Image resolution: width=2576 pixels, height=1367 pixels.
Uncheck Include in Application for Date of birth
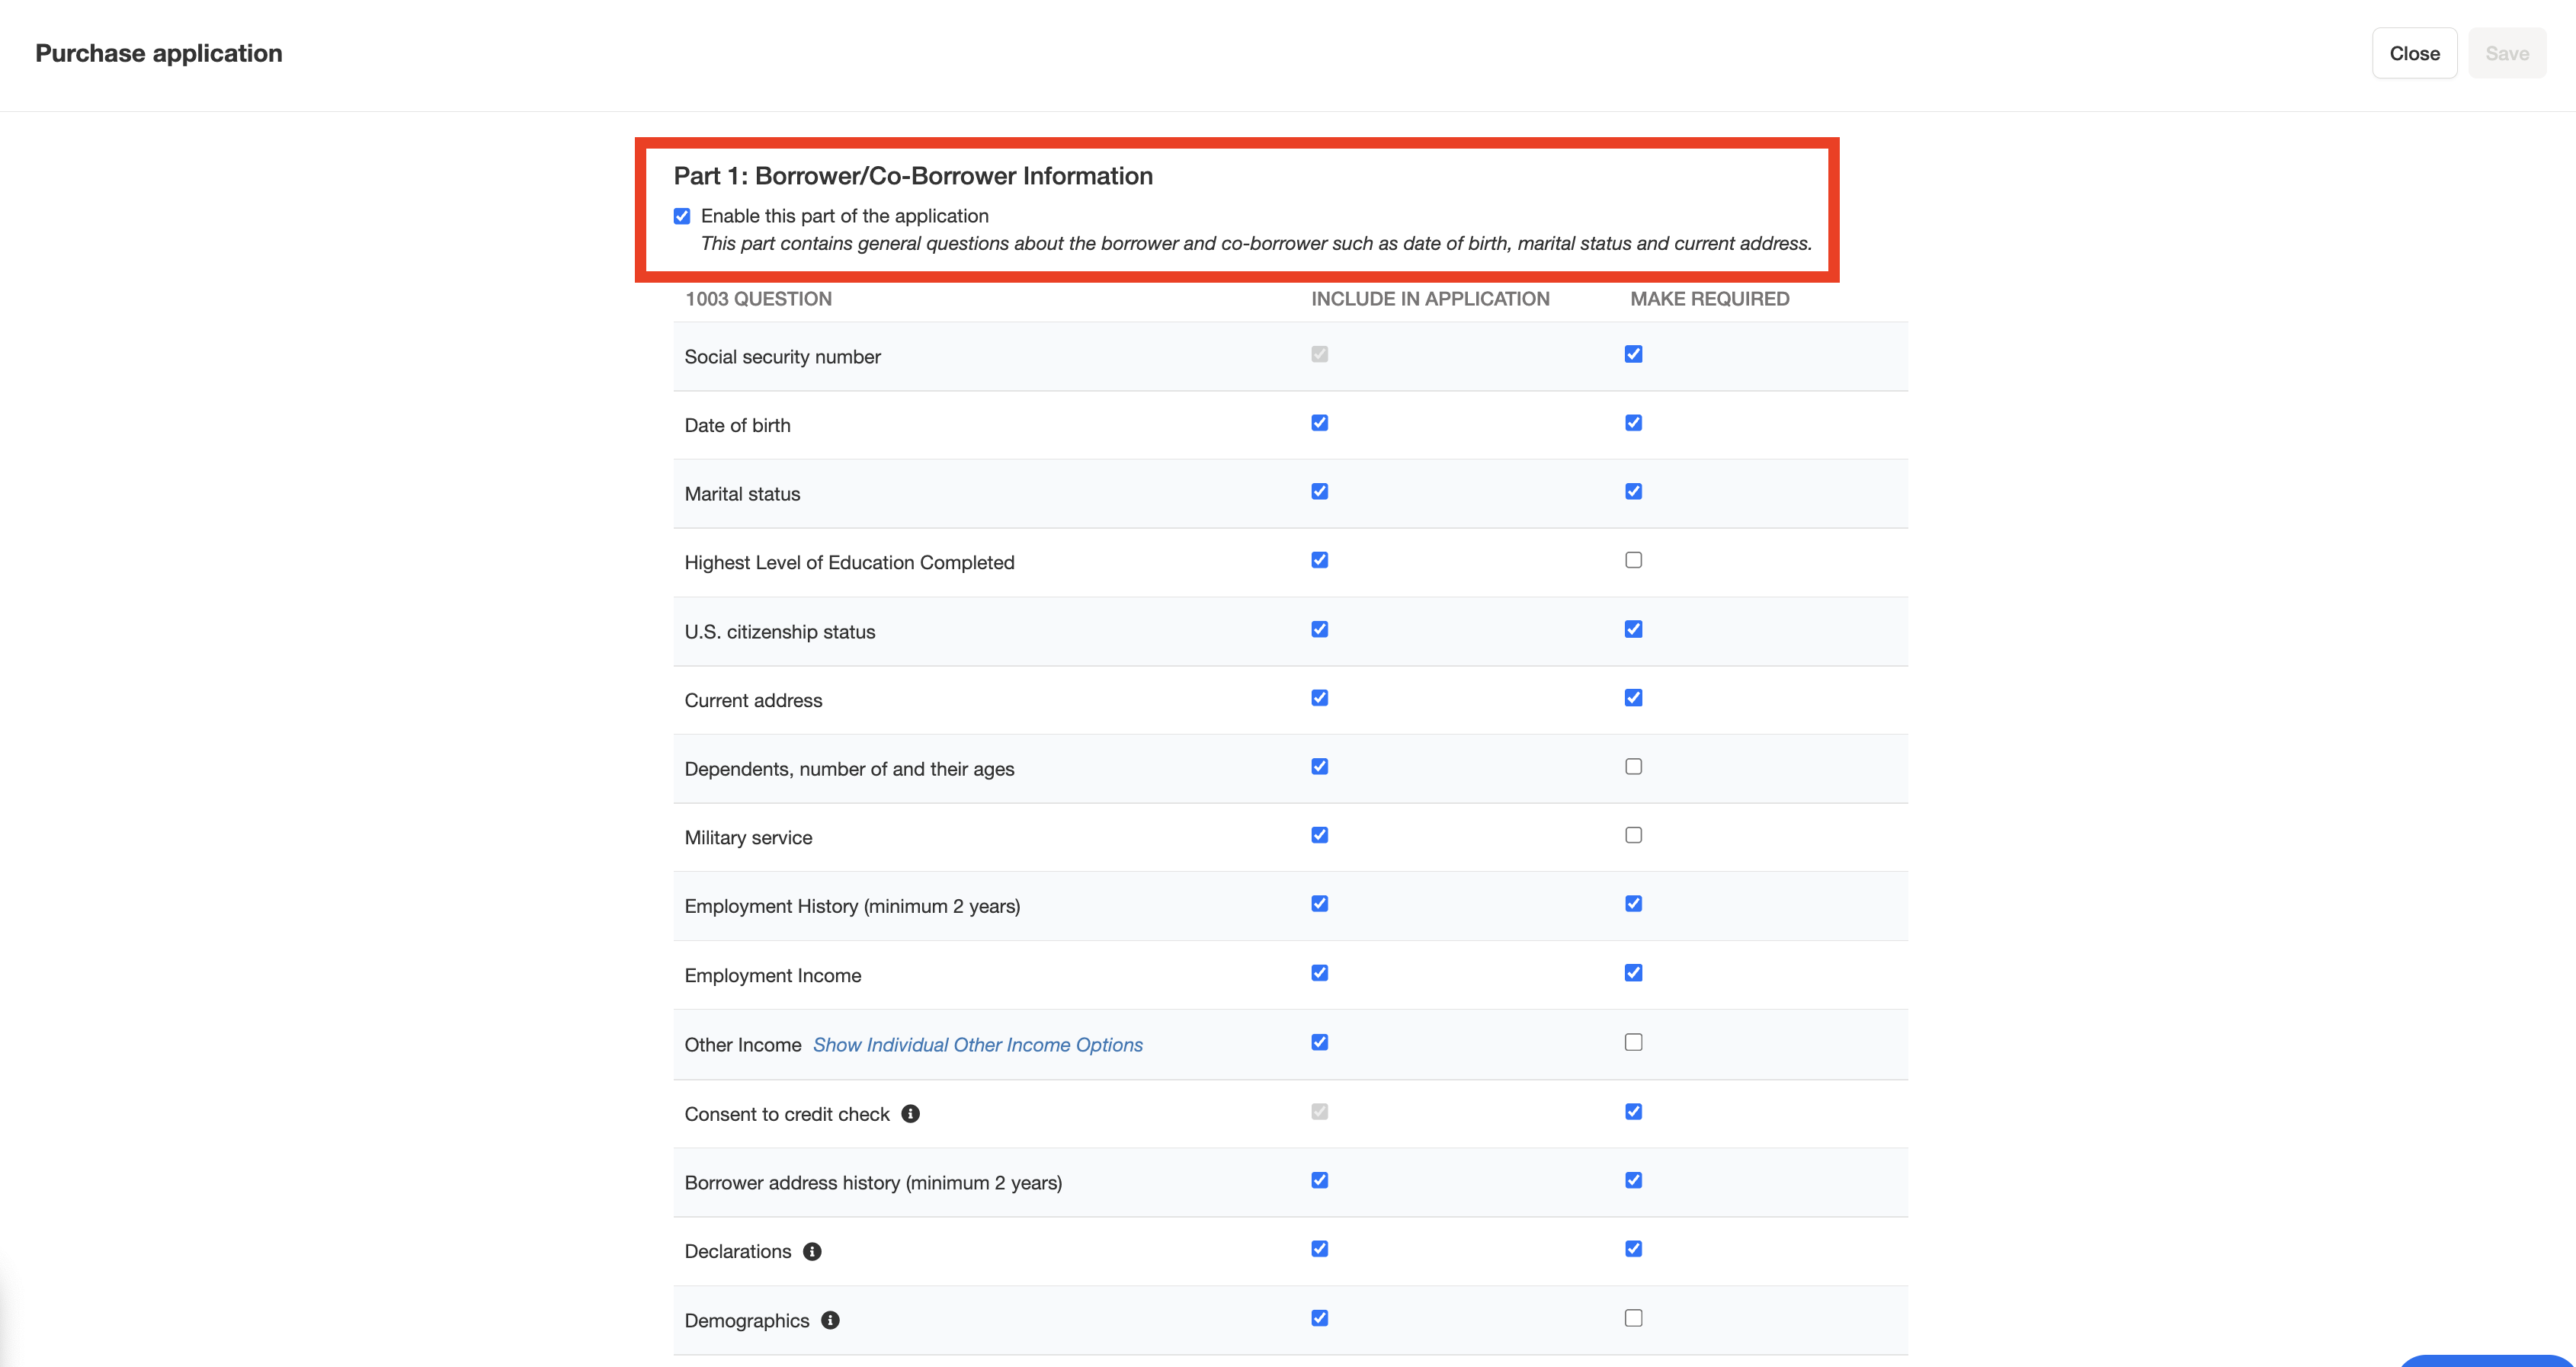coord(1320,423)
